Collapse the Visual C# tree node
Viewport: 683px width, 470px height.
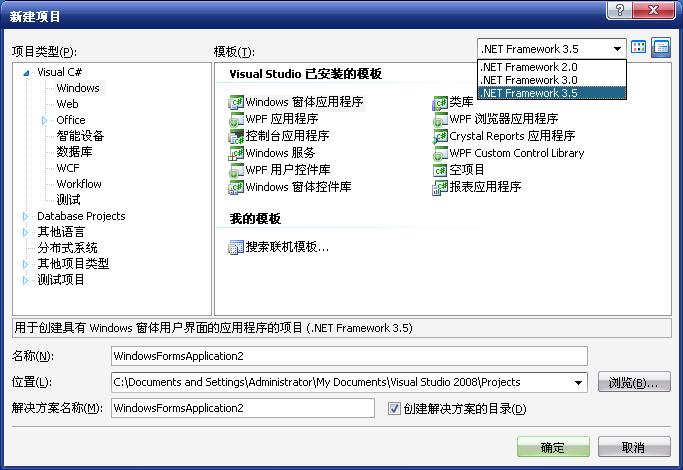(26, 73)
